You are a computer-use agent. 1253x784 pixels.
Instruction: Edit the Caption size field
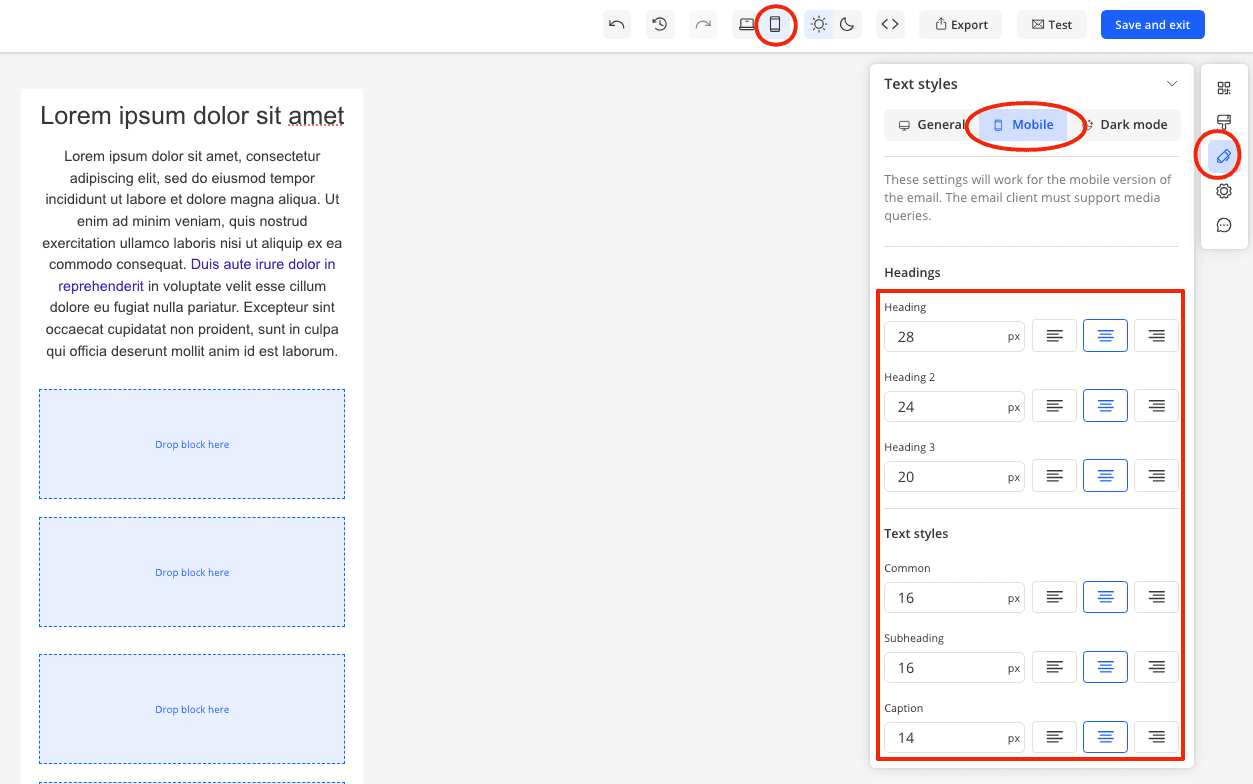pos(954,737)
